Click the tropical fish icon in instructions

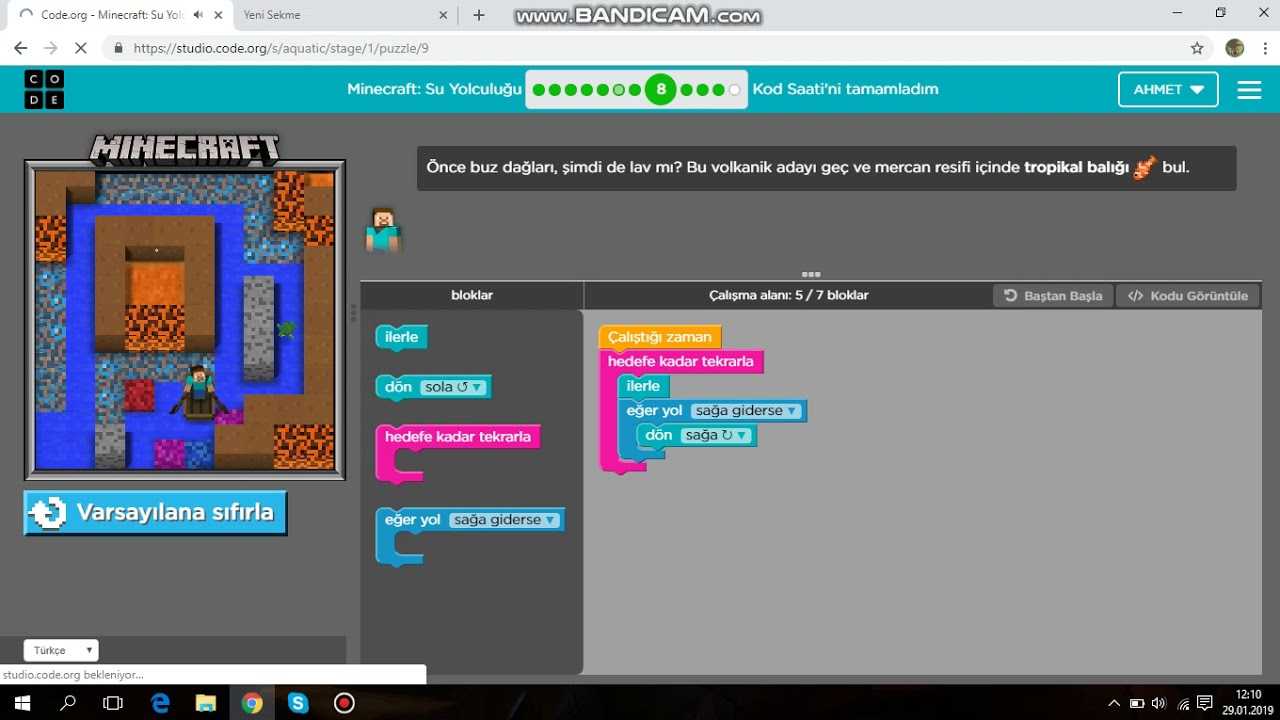pos(1145,167)
